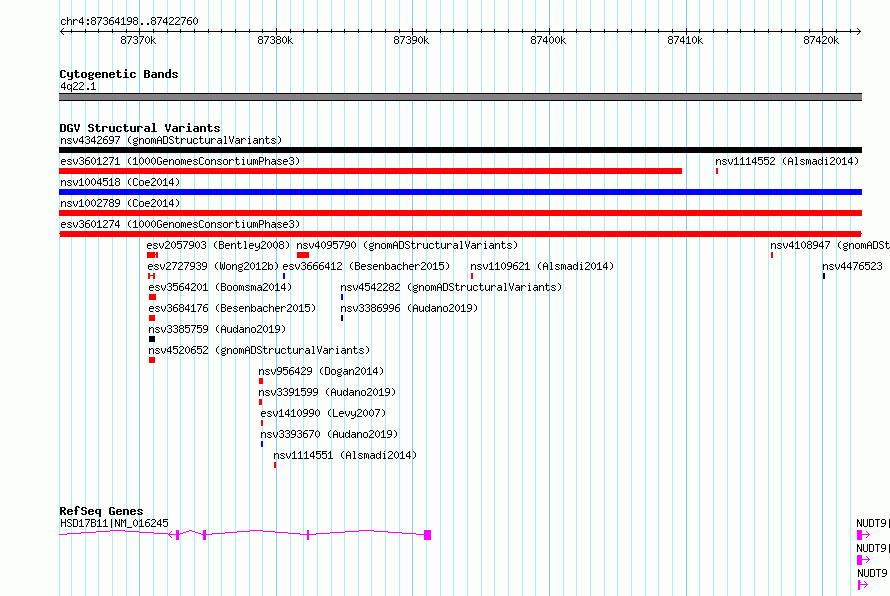
Task: Click nsv4108947 variant label
Action: coord(830,245)
